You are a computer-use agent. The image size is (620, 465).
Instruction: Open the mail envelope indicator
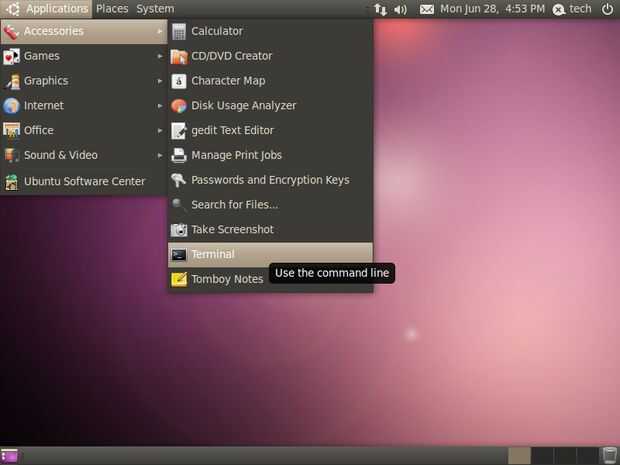pyautogui.click(x=427, y=9)
